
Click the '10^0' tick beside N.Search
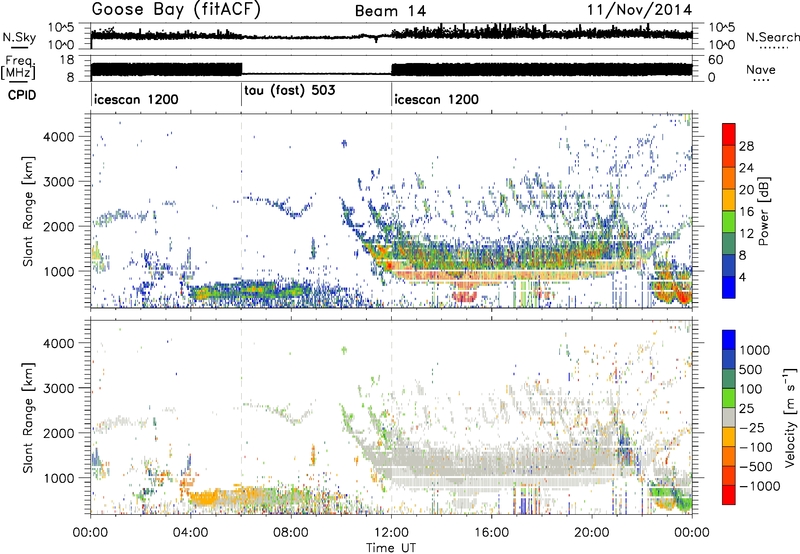pyautogui.click(x=721, y=45)
